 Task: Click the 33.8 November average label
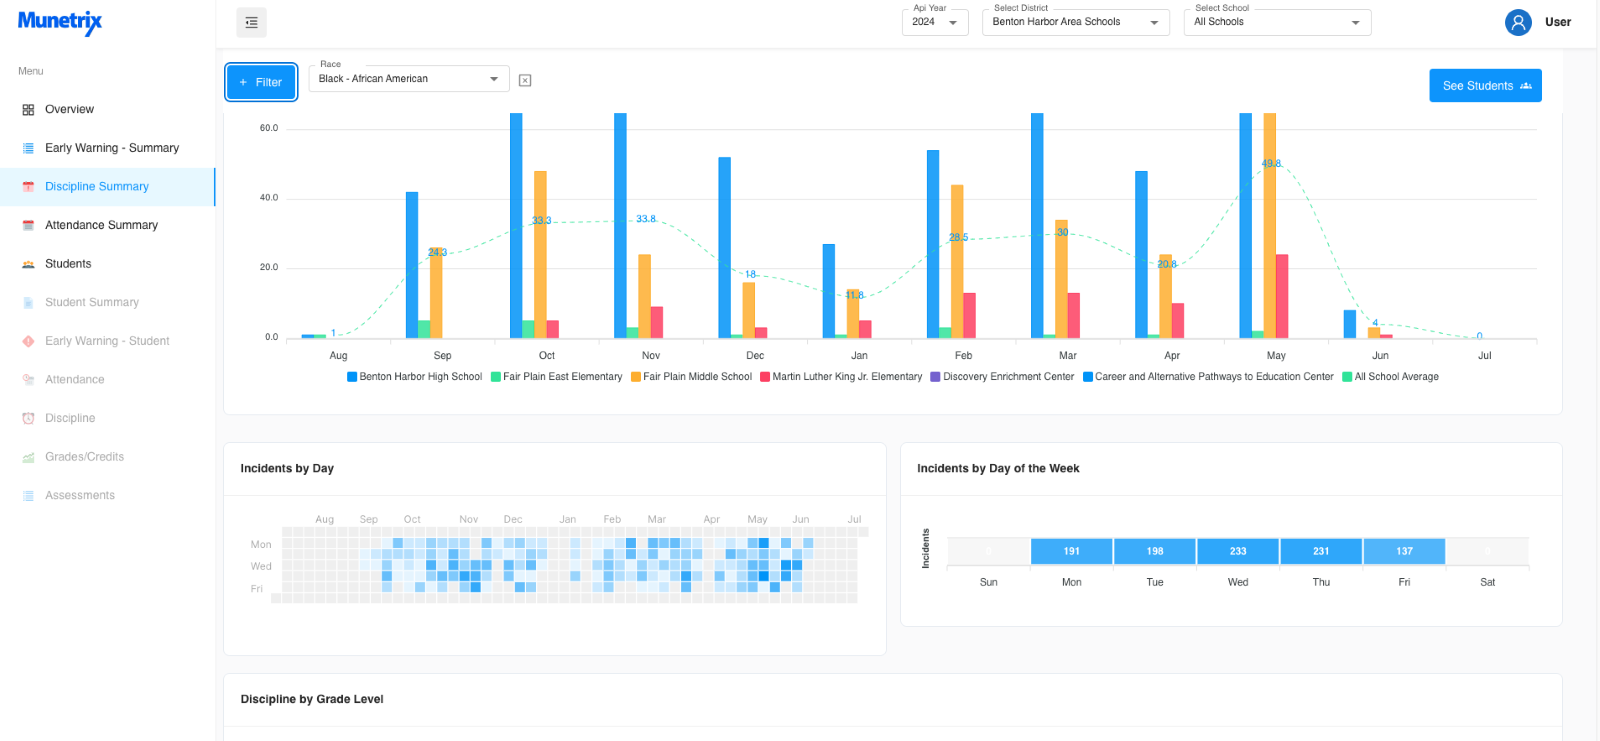pyautogui.click(x=646, y=219)
